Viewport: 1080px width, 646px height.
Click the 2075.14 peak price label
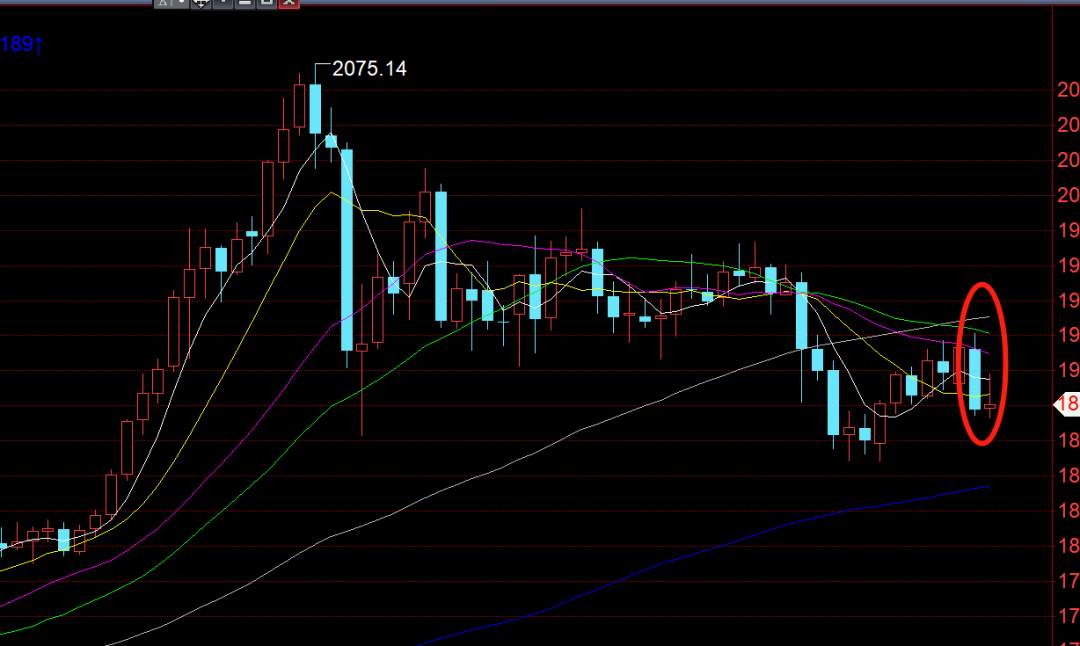point(369,69)
